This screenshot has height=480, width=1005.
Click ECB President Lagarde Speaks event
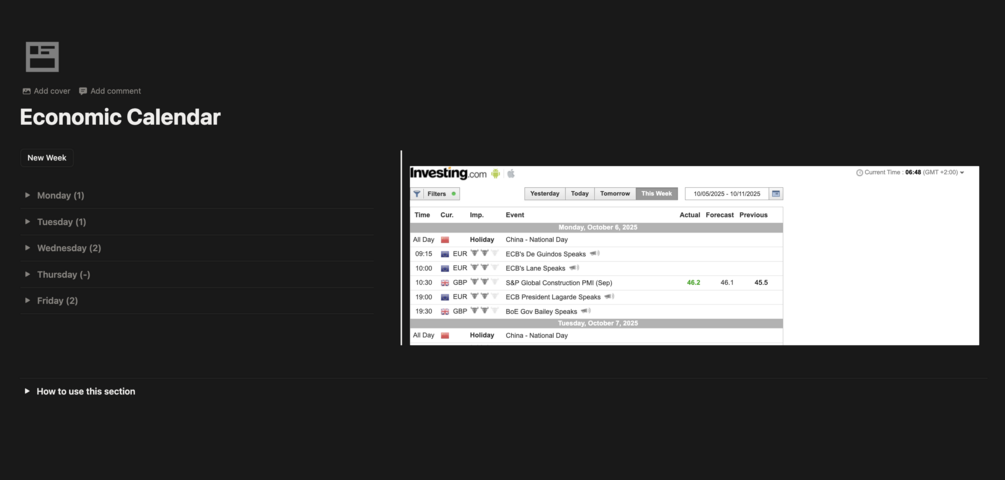point(553,297)
